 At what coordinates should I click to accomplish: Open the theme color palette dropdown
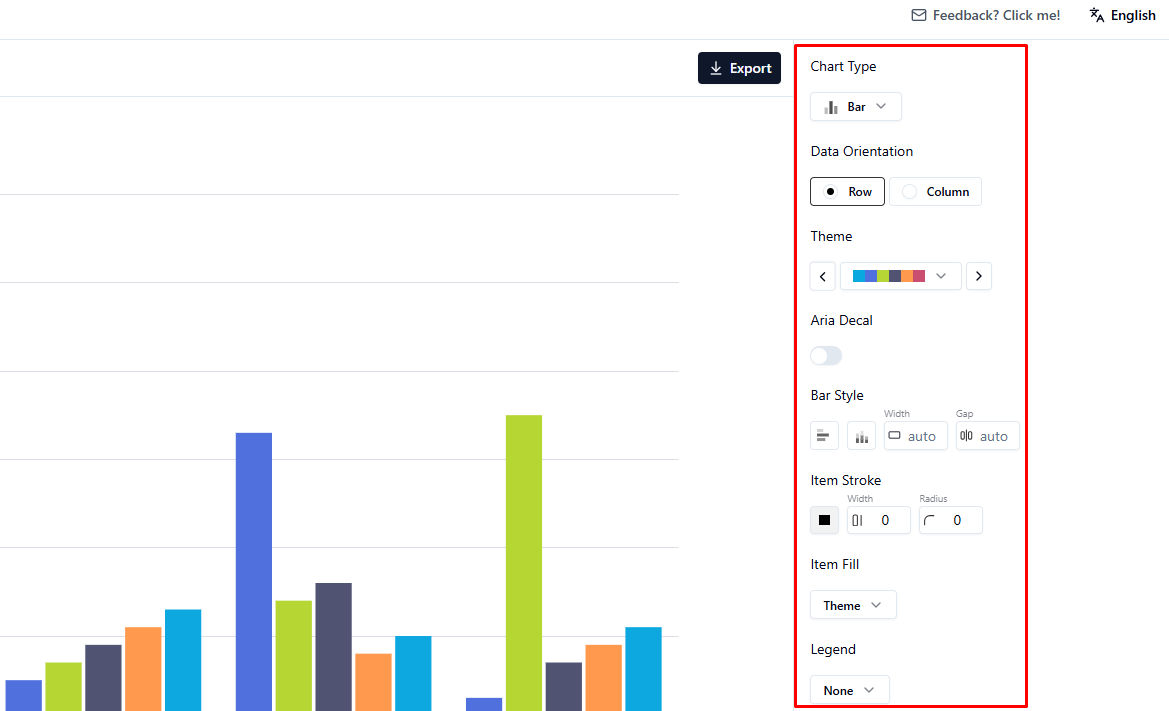pos(901,276)
